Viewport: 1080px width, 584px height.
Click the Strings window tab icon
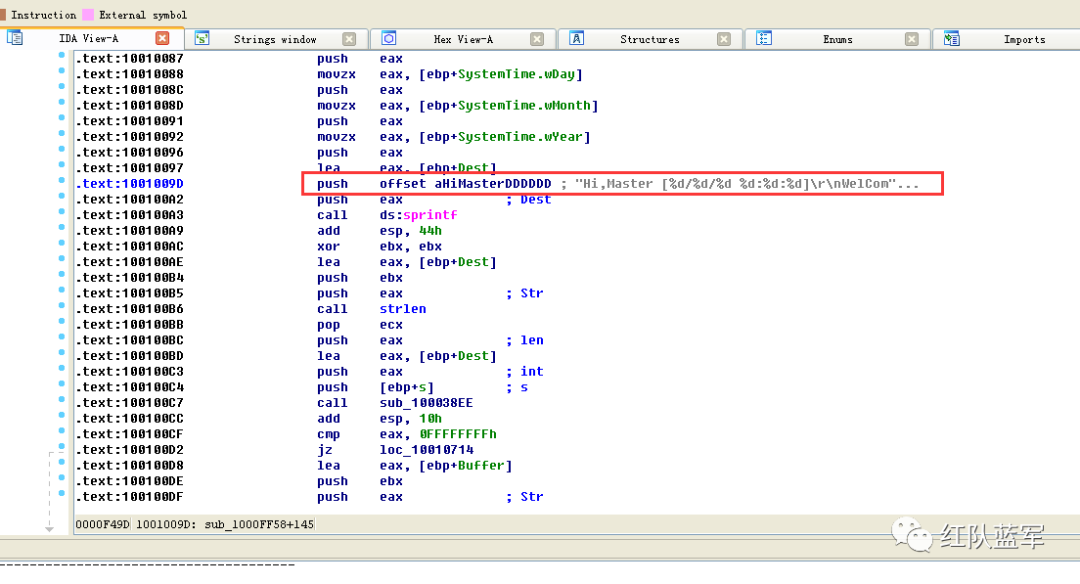point(202,39)
